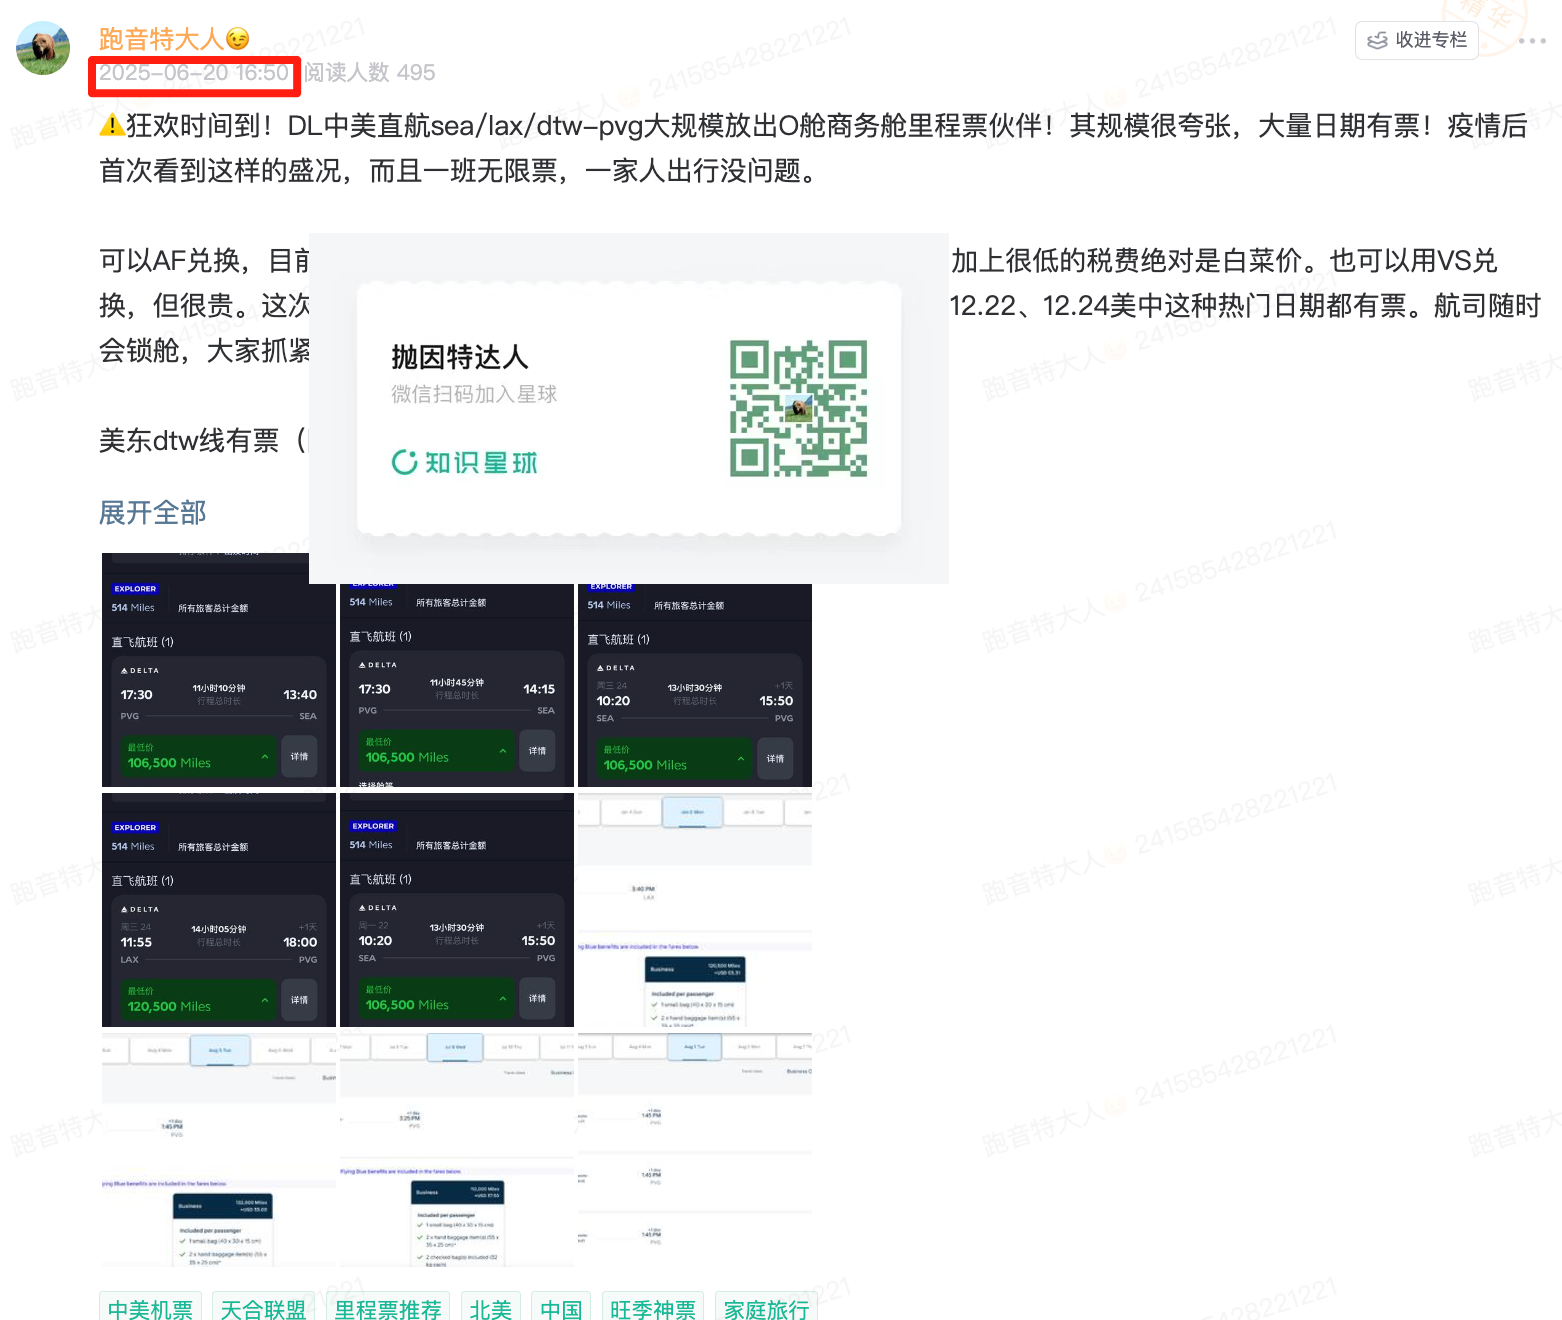Click the 微信扫码加入星球 caption
Image resolution: width=1562 pixels, height=1320 pixels.
pyautogui.click(x=474, y=394)
